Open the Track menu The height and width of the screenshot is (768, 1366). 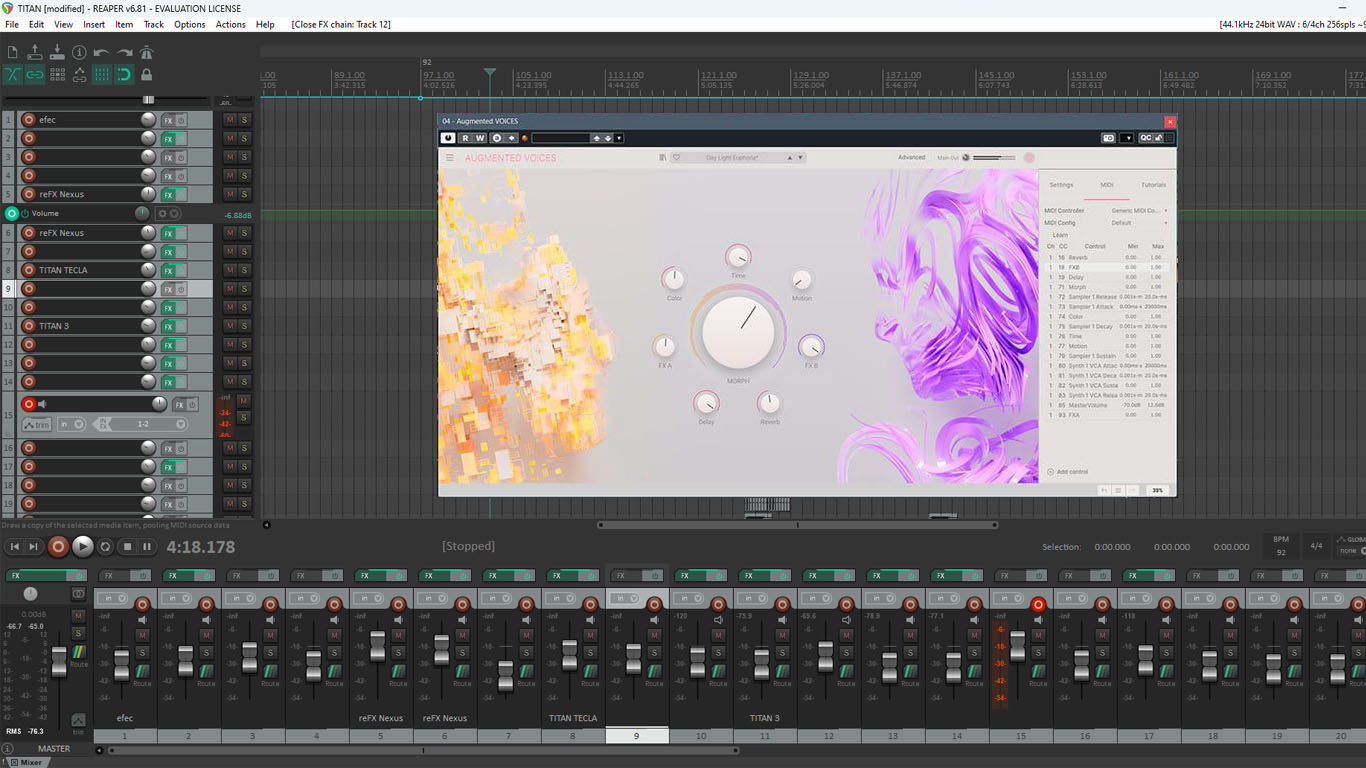tap(154, 24)
